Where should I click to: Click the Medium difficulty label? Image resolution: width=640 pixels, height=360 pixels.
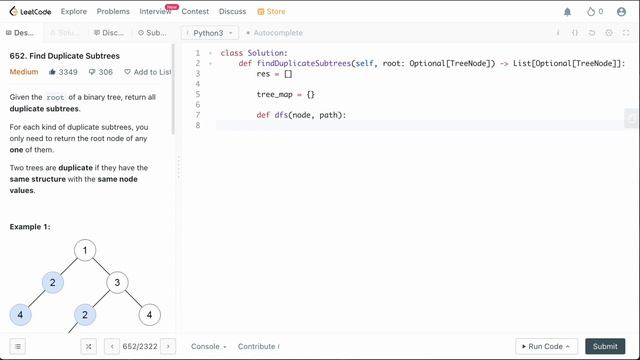[24, 72]
